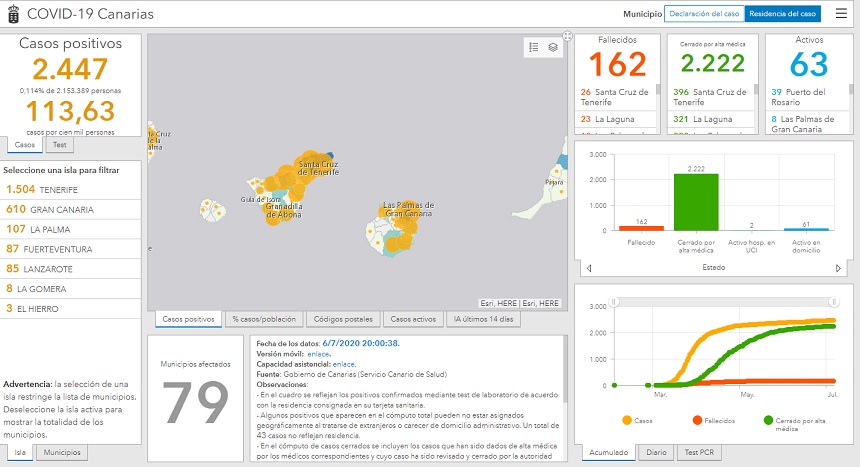Screen dimensions: 860x467
Task: Open the Diario chart tab
Action: tap(656, 453)
